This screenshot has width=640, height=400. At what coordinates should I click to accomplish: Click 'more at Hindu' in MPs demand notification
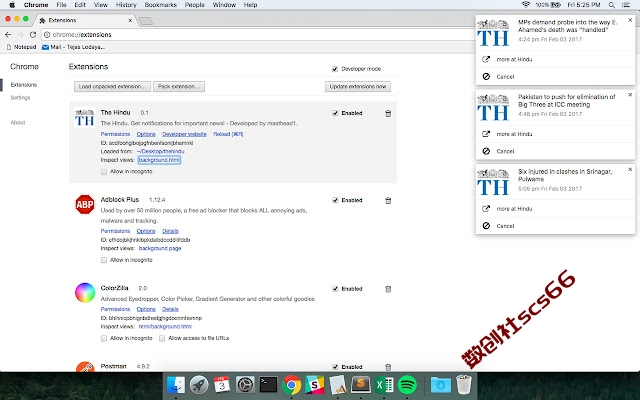coord(514,59)
